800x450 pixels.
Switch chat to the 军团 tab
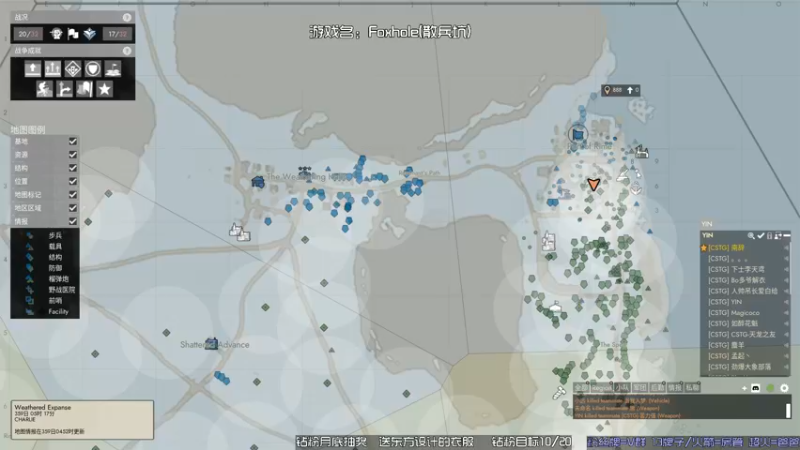pyautogui.click(x=640, y=388)
